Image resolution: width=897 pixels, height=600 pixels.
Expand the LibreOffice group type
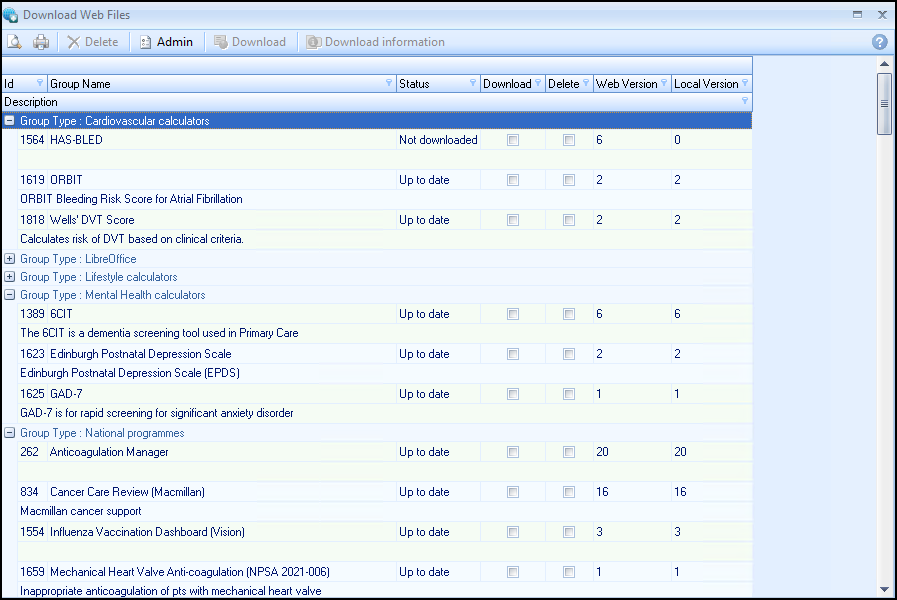[10, 259]
